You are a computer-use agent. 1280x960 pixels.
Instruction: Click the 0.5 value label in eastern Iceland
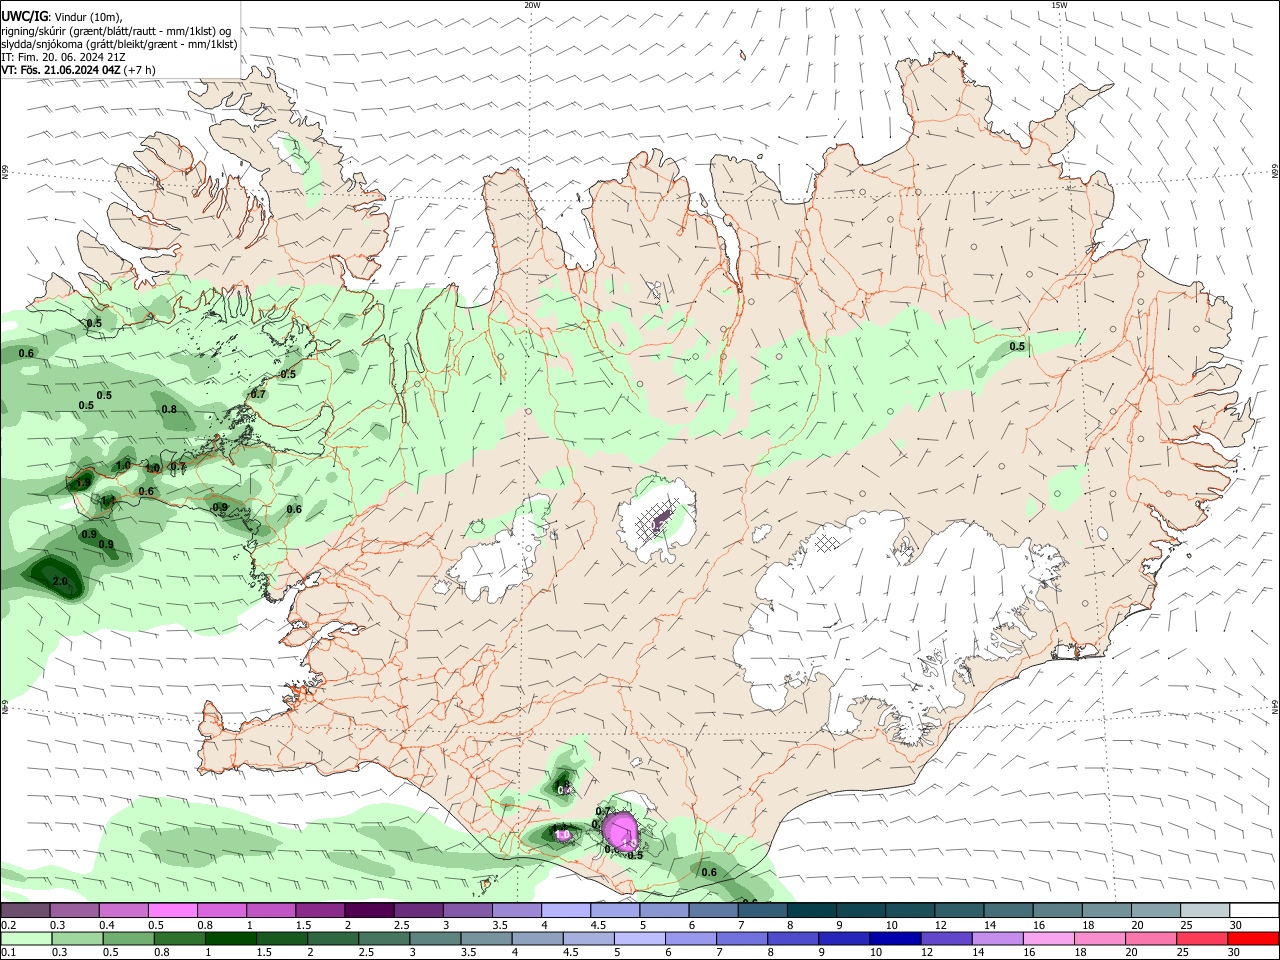(x=1017, y=347)
